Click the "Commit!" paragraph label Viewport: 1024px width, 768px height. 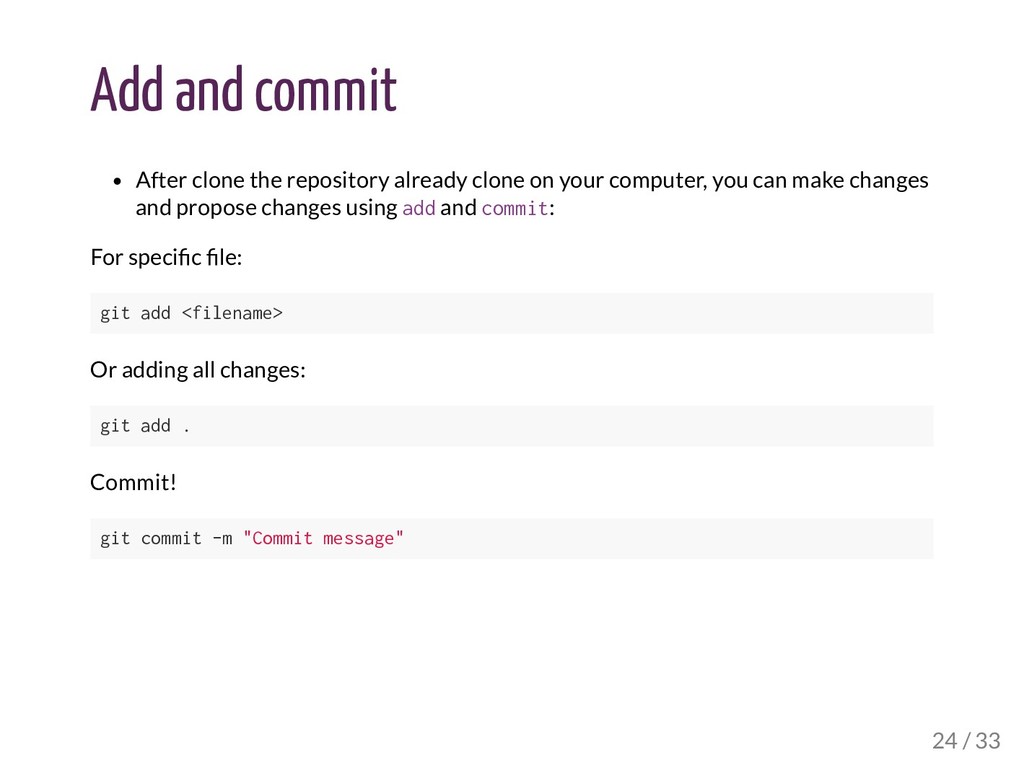pyautogui.click(x=133, y=482)
